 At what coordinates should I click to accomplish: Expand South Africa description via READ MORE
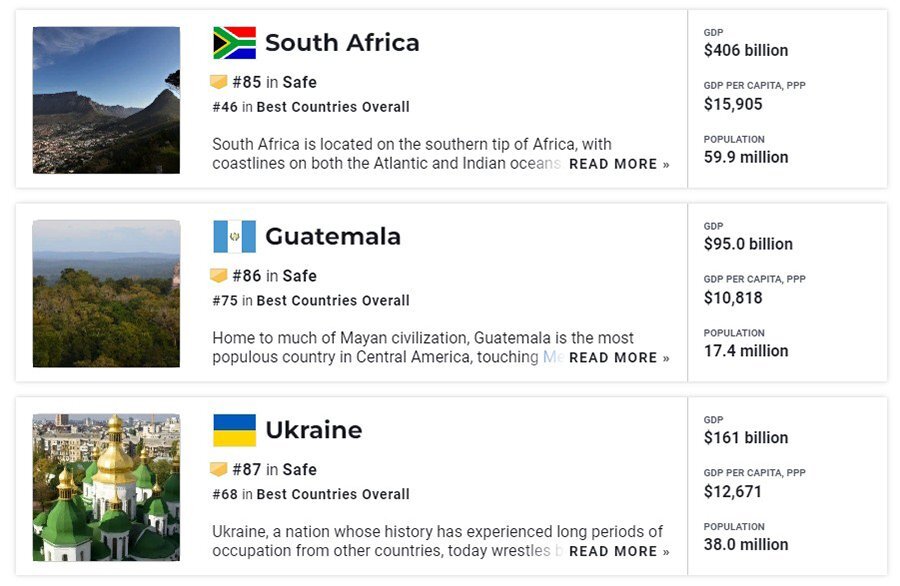pos(619,164)
